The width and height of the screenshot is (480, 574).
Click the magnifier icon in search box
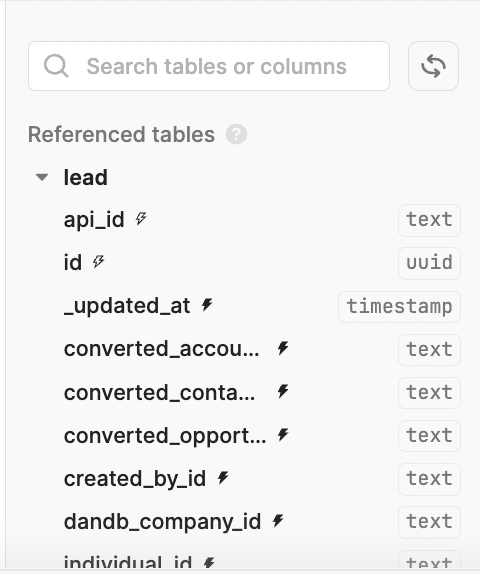(x=56, y=66)
